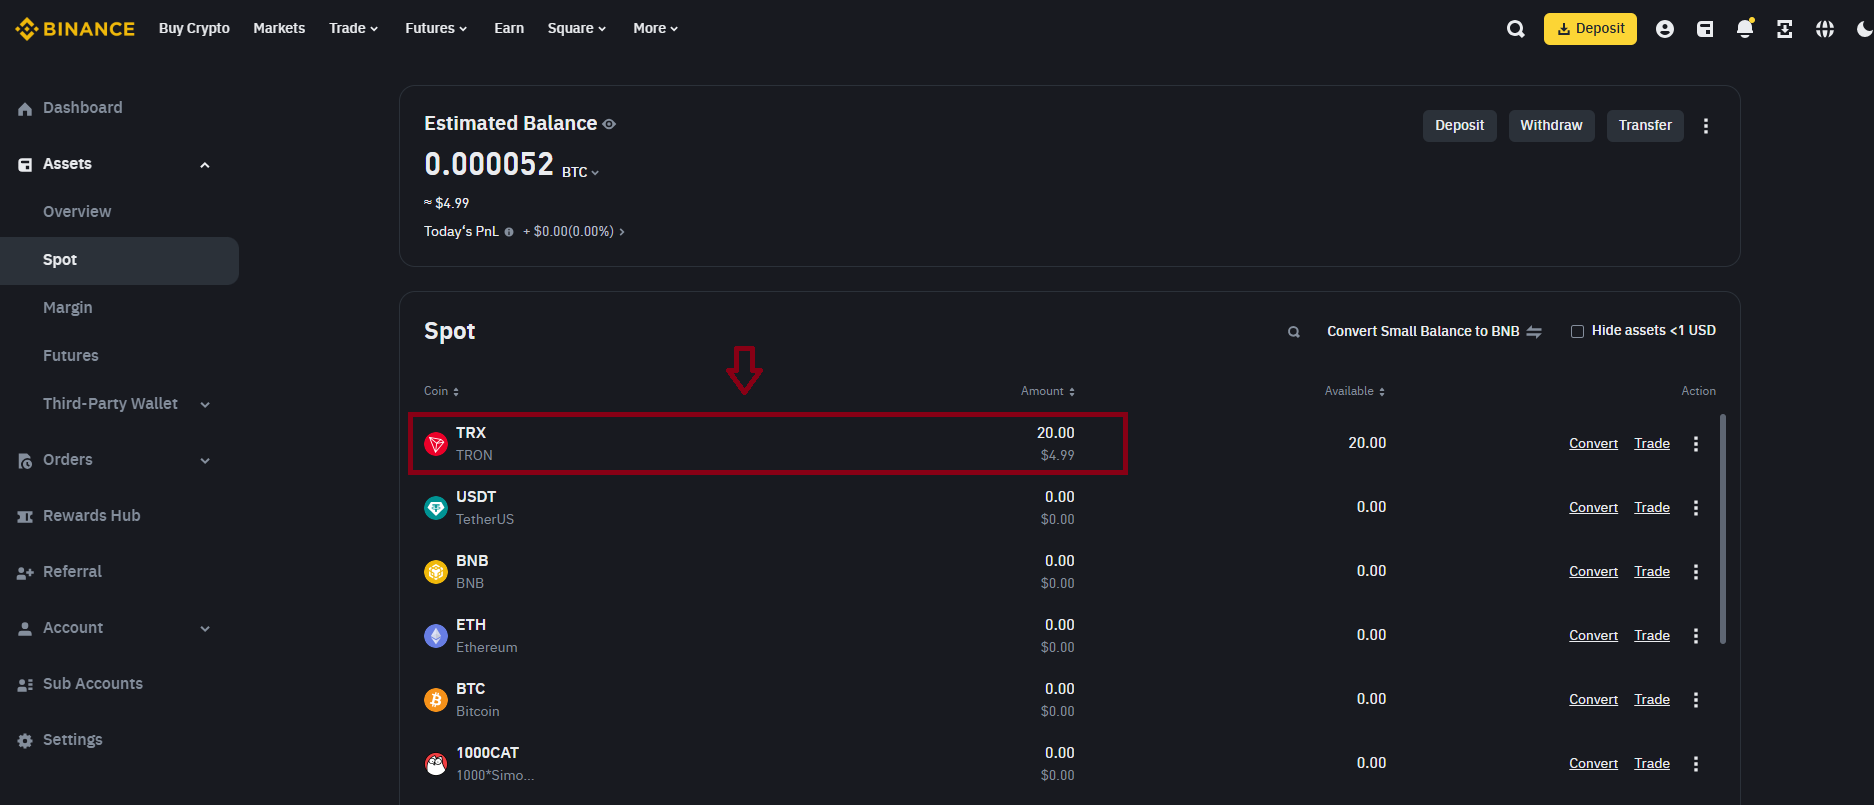Change balance currency via BTC dropdown

pos(580,172)
